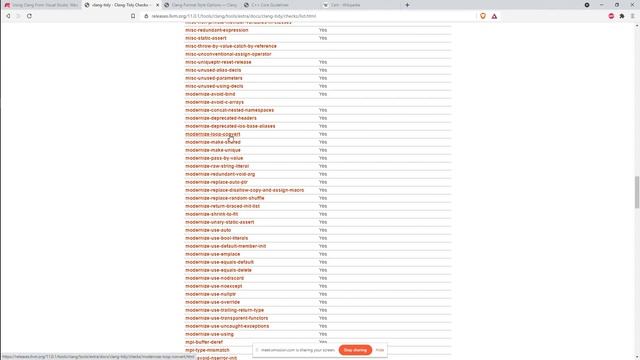This screenshot has width=640, height=360.
Task: Bookmark this page using the bookmark icon
Action: (x=133, y=16)
